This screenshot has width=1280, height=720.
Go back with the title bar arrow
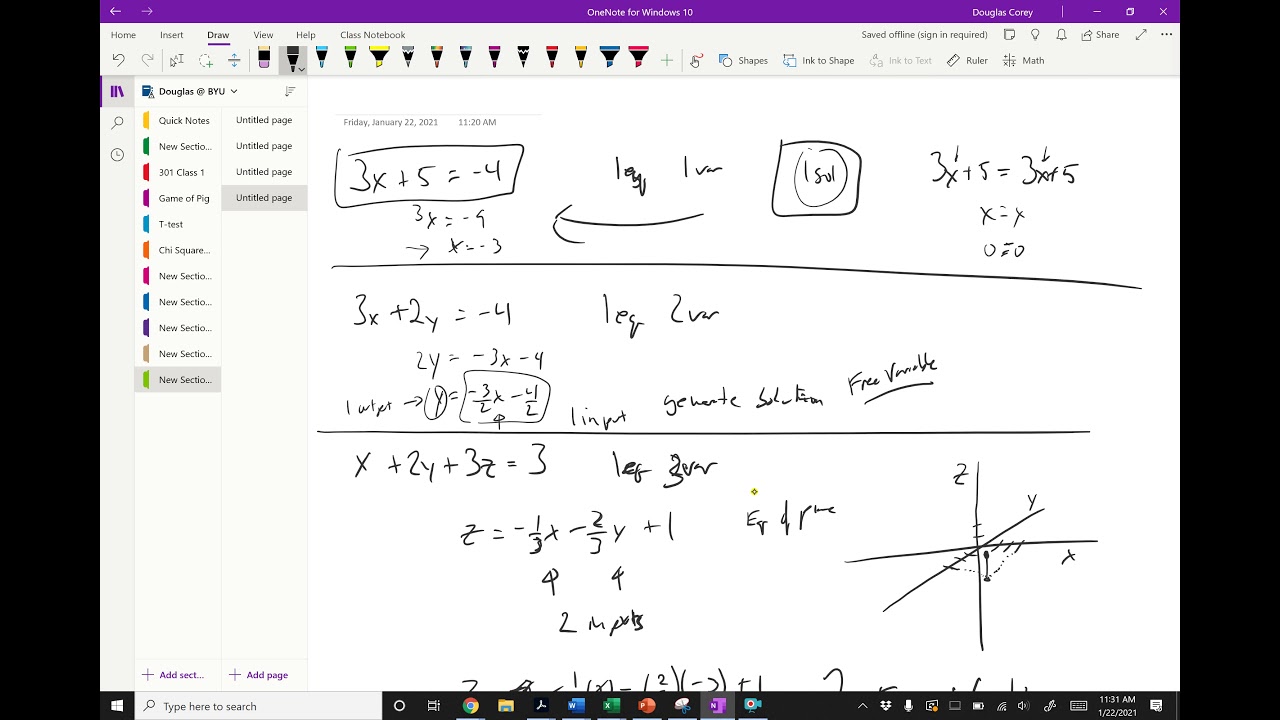115,12
